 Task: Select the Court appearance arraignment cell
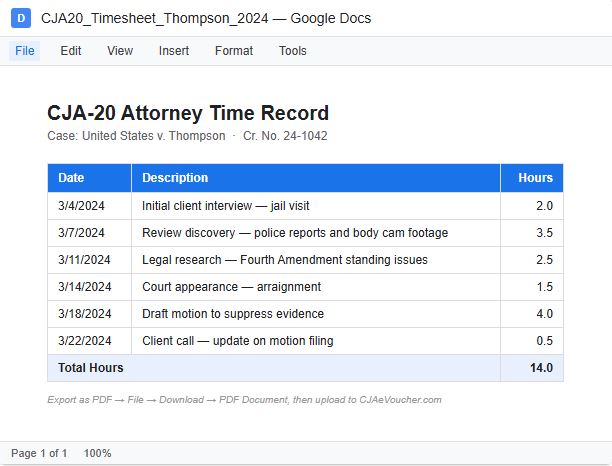click(316, 287)
